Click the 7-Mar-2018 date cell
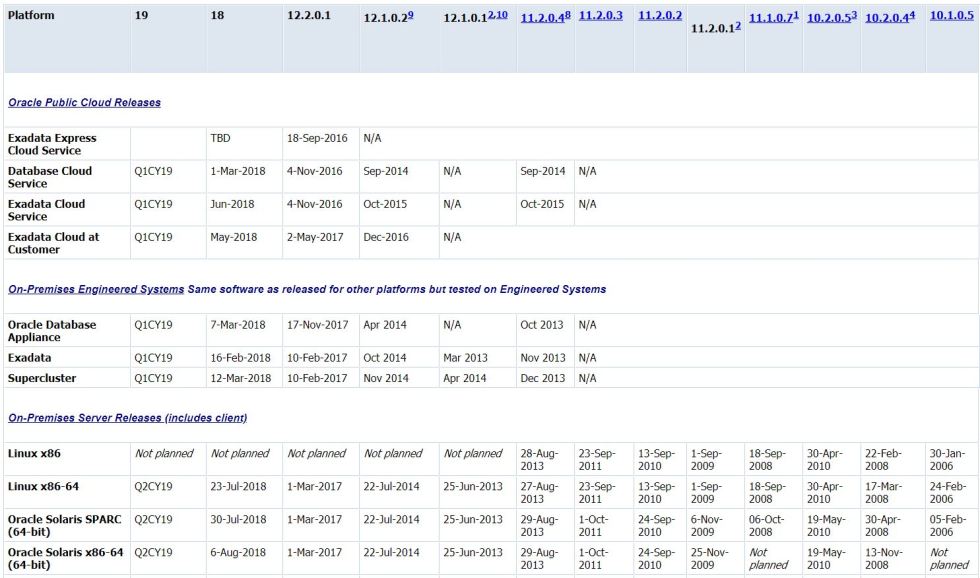Screen dimensions: 980x578 point(238,325)
